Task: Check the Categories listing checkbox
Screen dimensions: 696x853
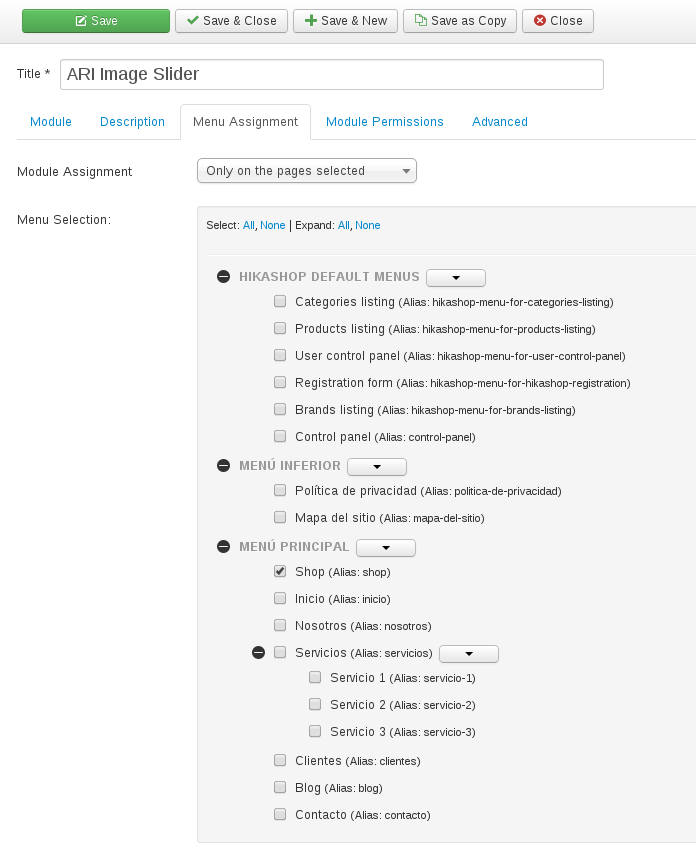Action: pos(280,301)
